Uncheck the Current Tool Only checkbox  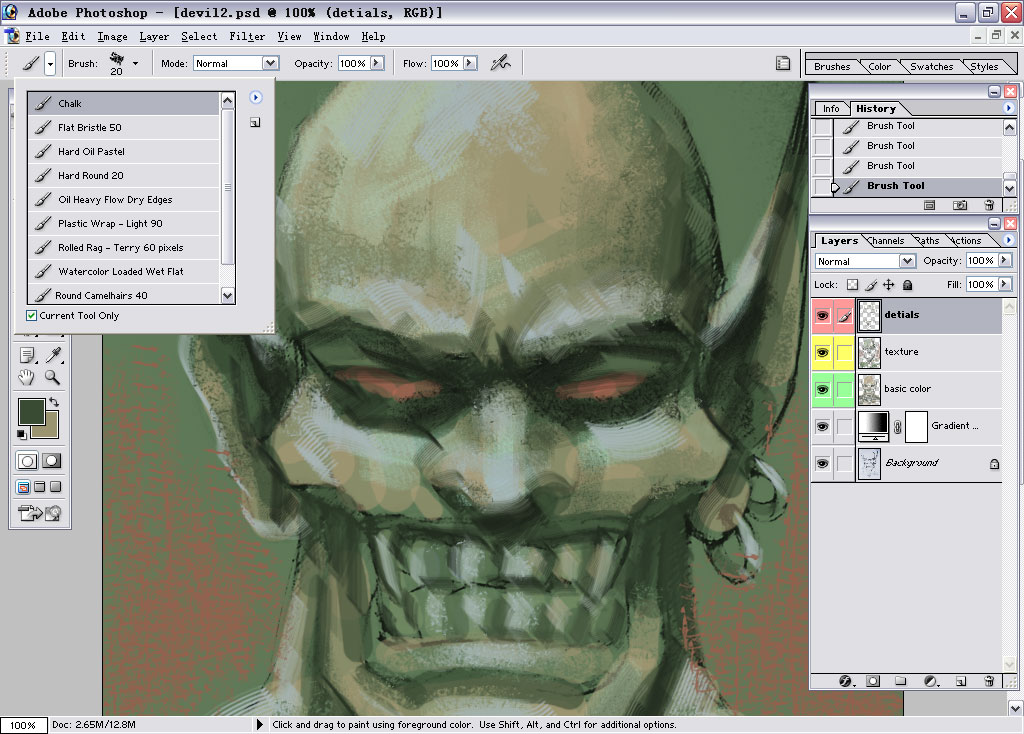31,315
